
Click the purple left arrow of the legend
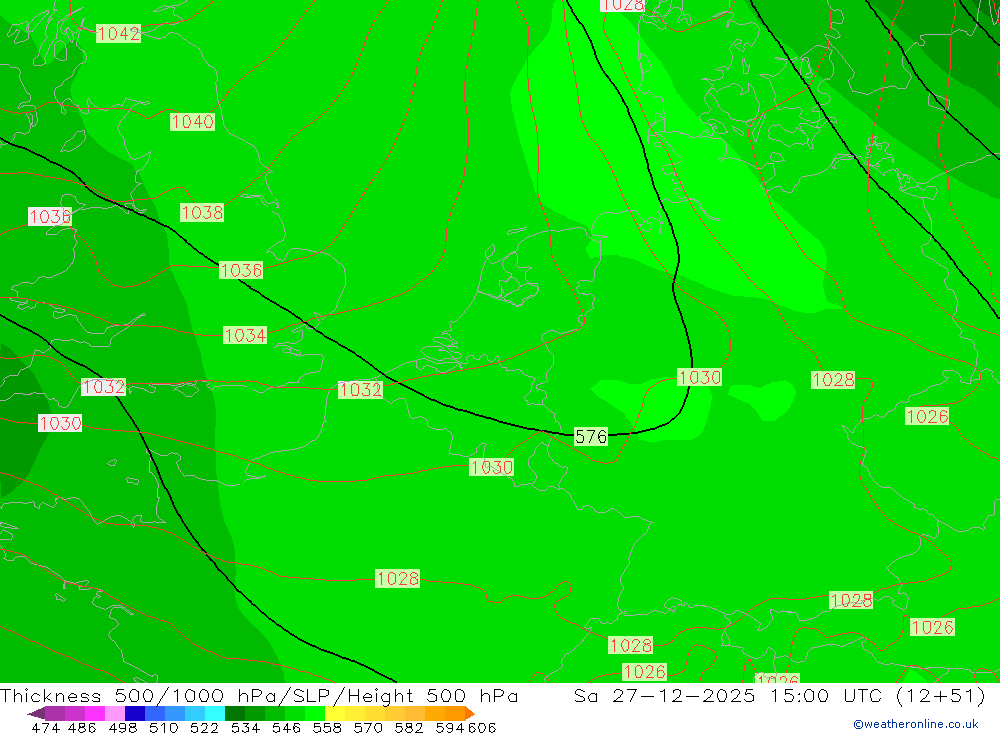(36, 713)
